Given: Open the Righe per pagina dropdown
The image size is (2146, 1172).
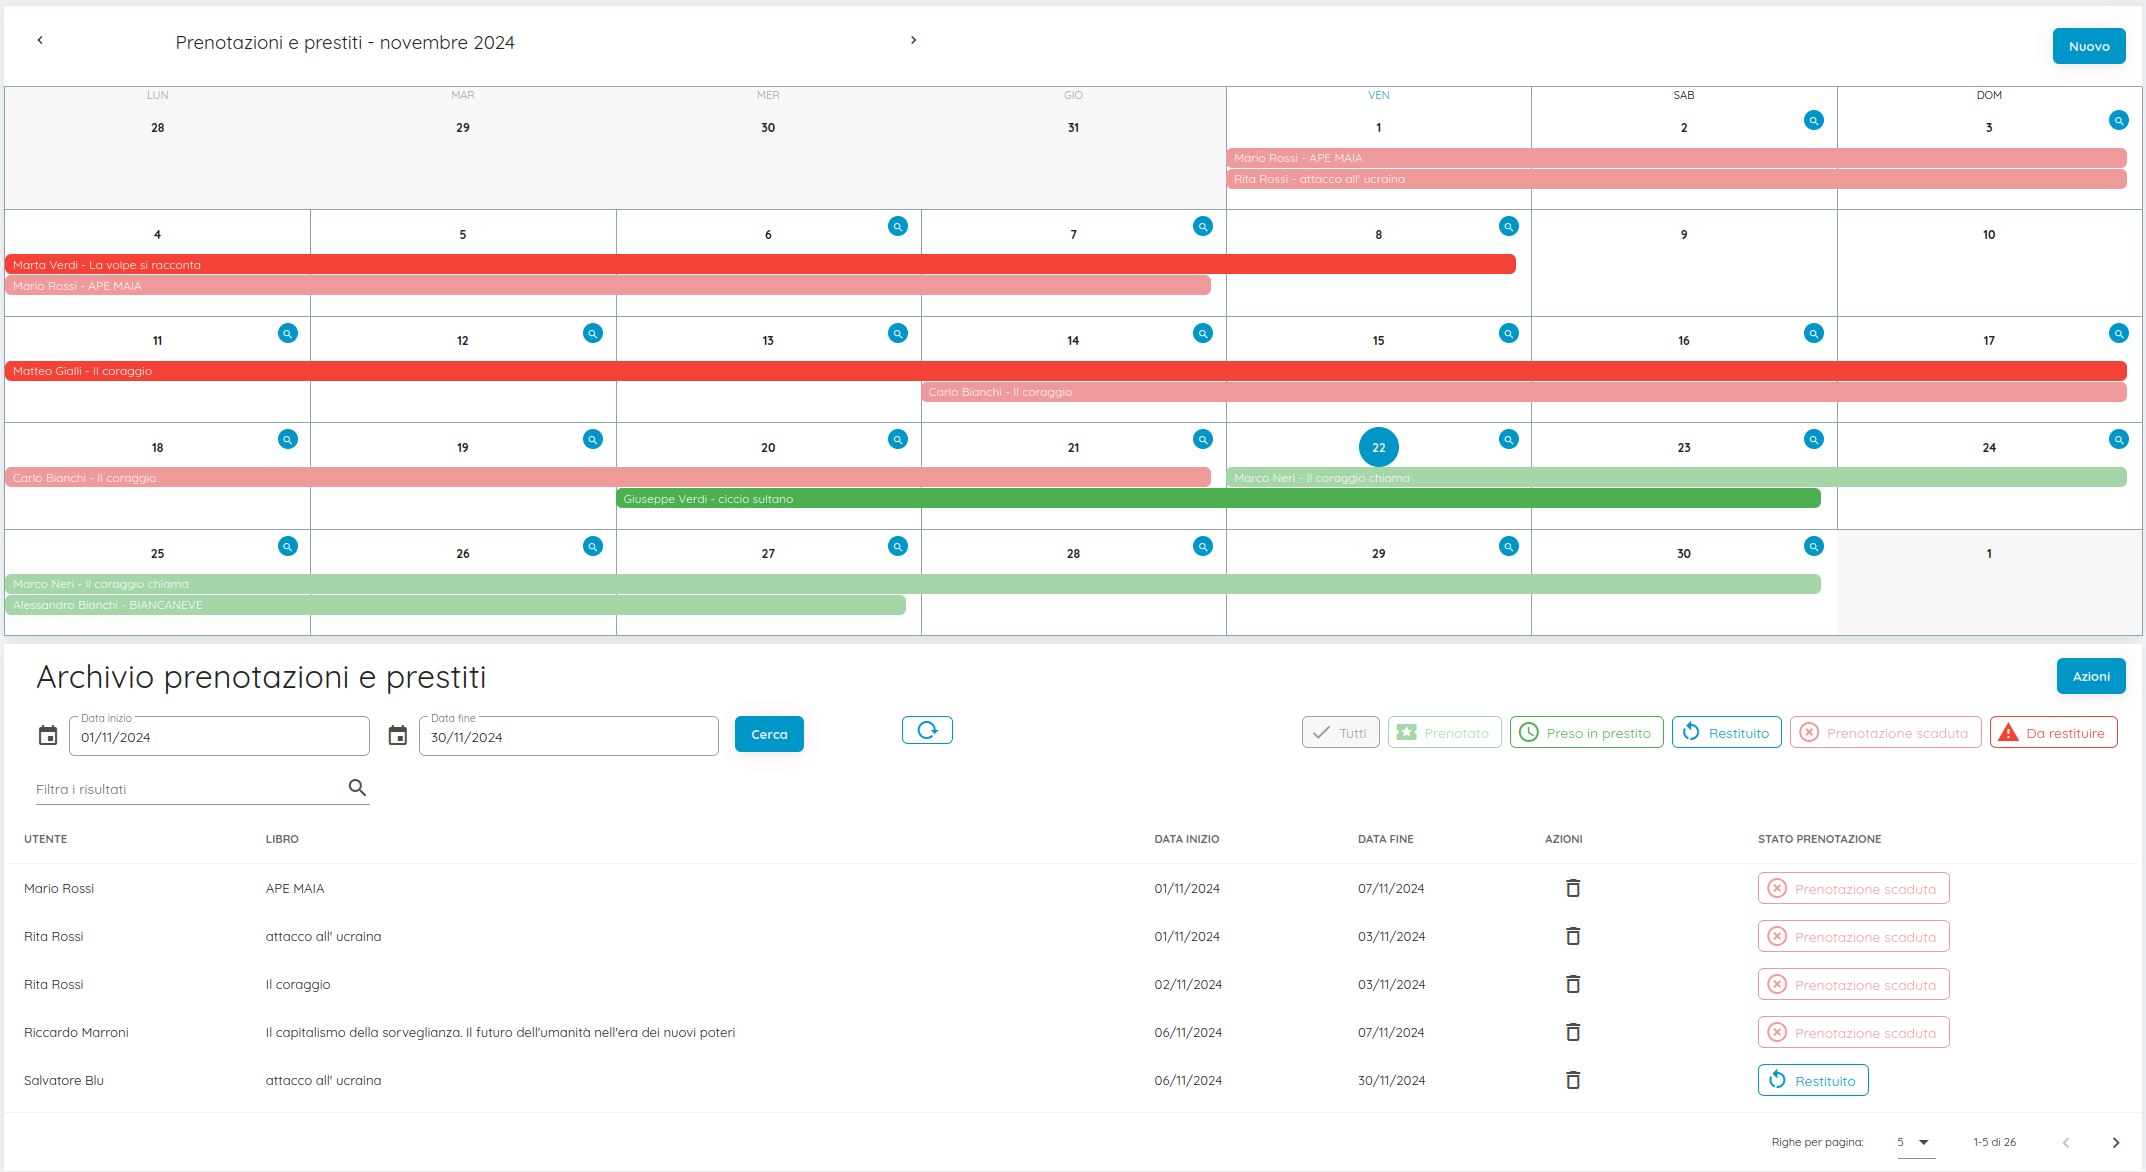Looking at the screenshot, I should 1915,1142.
